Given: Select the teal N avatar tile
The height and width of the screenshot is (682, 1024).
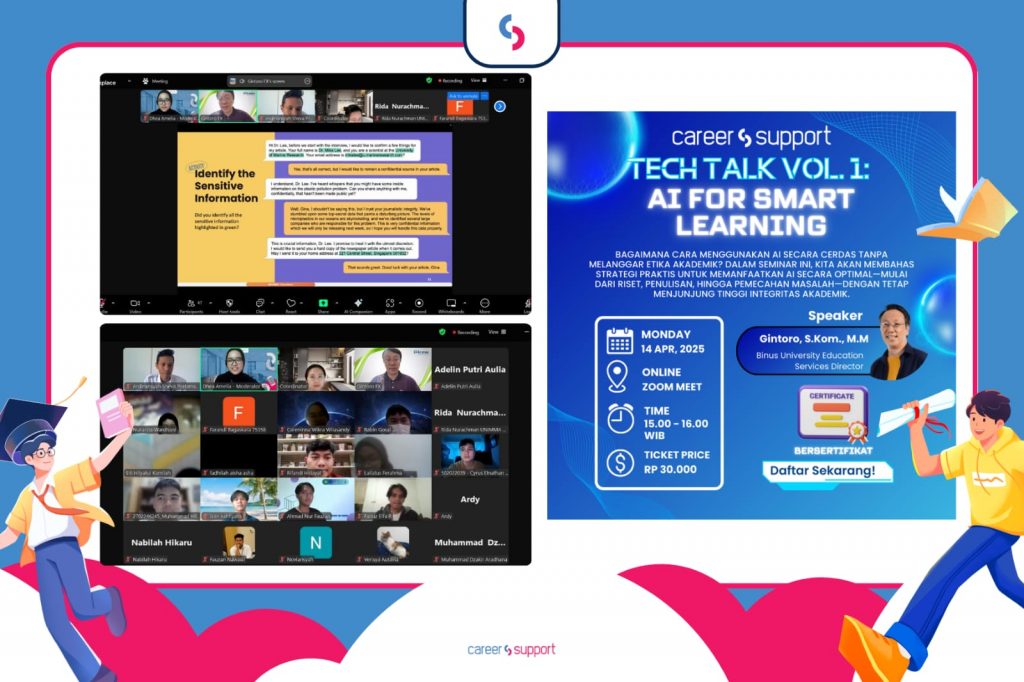Looking at the screenshot, I should pyautogui.click(x=315, y=543).
